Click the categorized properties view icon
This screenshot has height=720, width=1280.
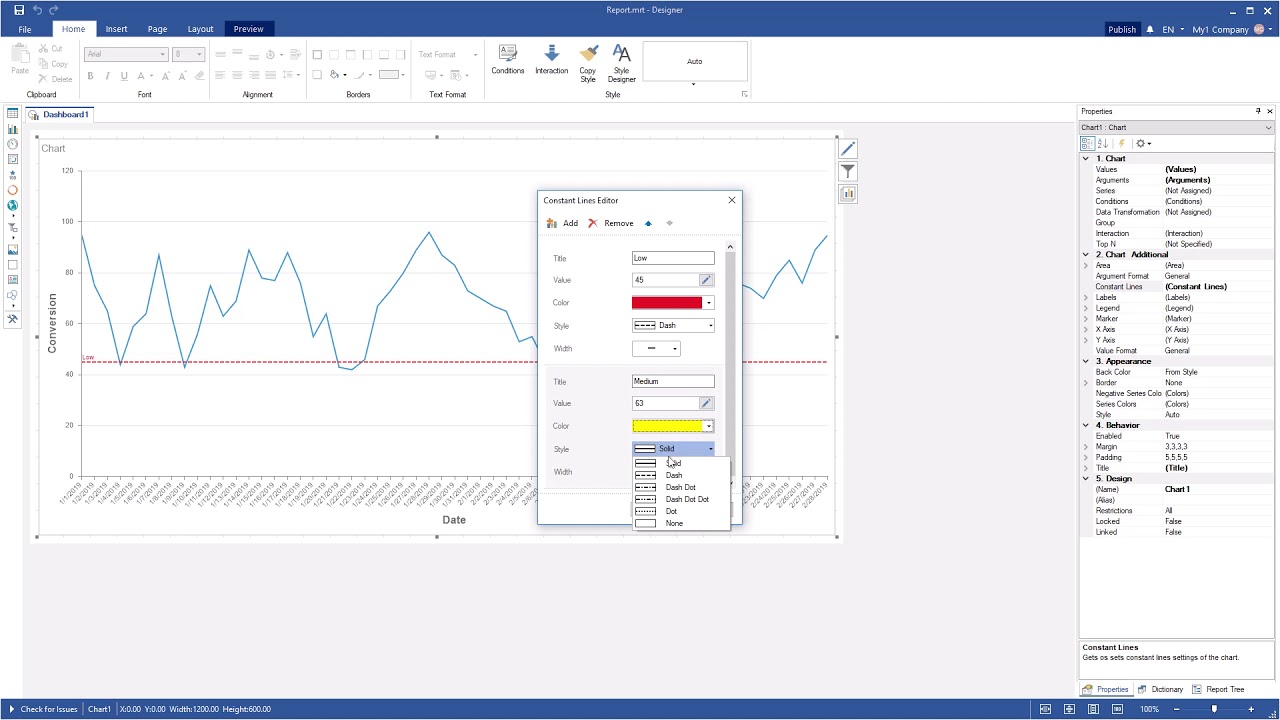pos(1088,143)
